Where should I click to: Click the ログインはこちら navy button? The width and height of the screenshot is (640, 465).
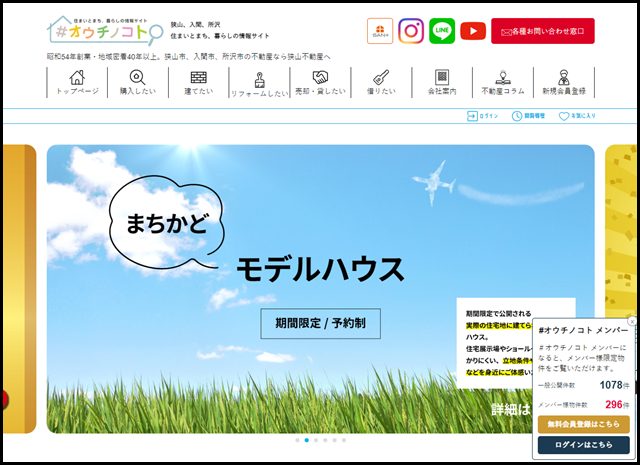pos(583,445)
